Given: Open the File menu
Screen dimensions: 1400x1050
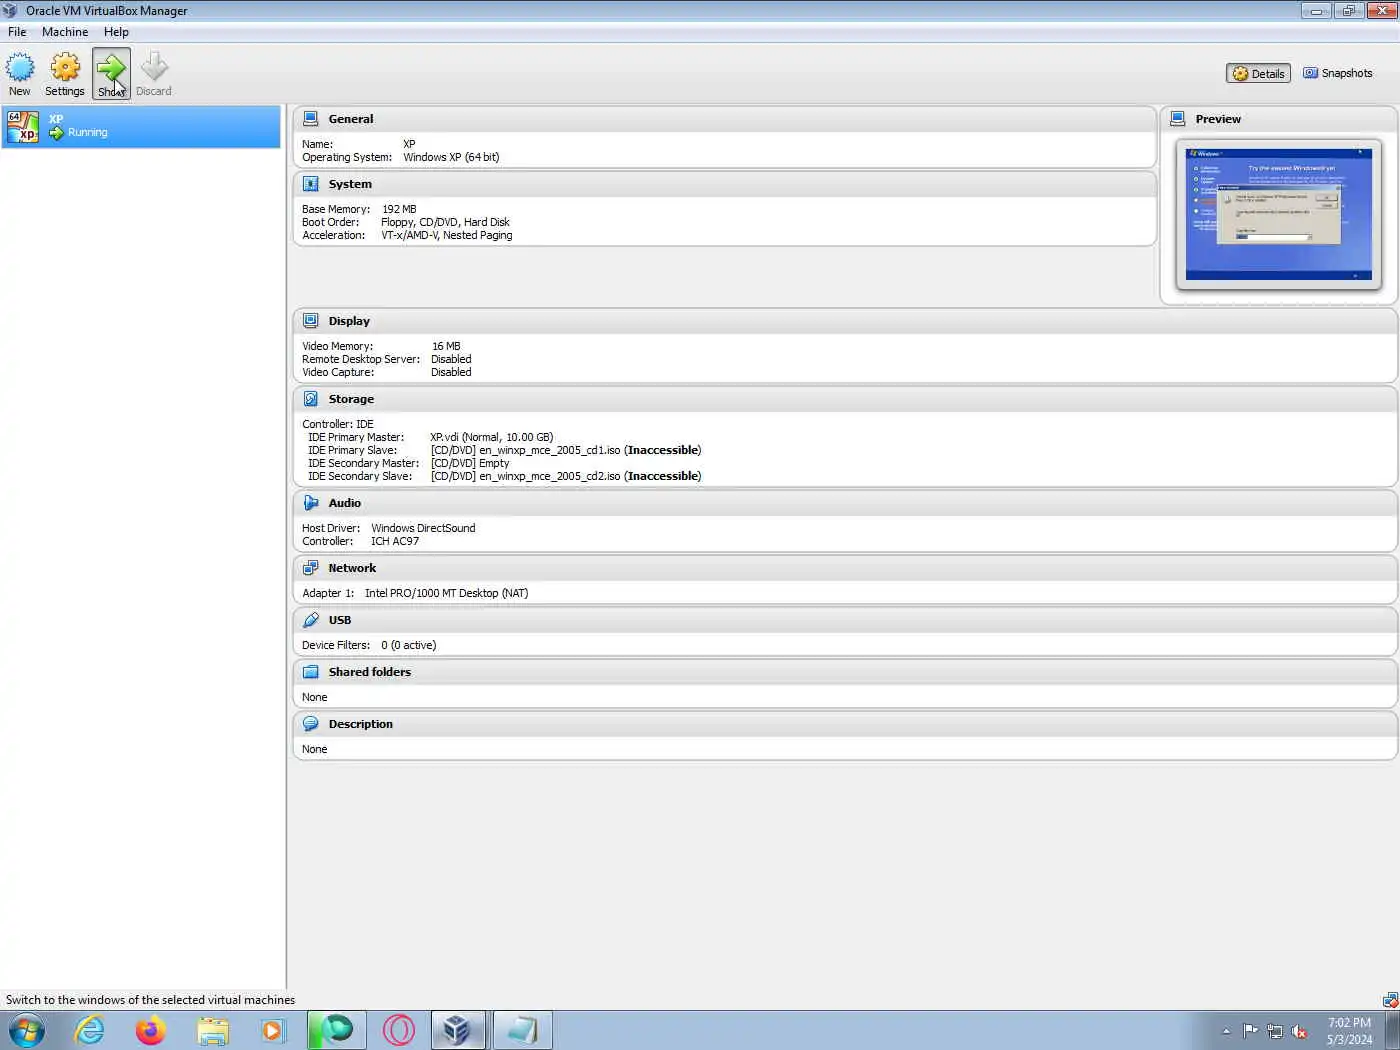Looking at the screenshot, I should [x=17, y=32].
